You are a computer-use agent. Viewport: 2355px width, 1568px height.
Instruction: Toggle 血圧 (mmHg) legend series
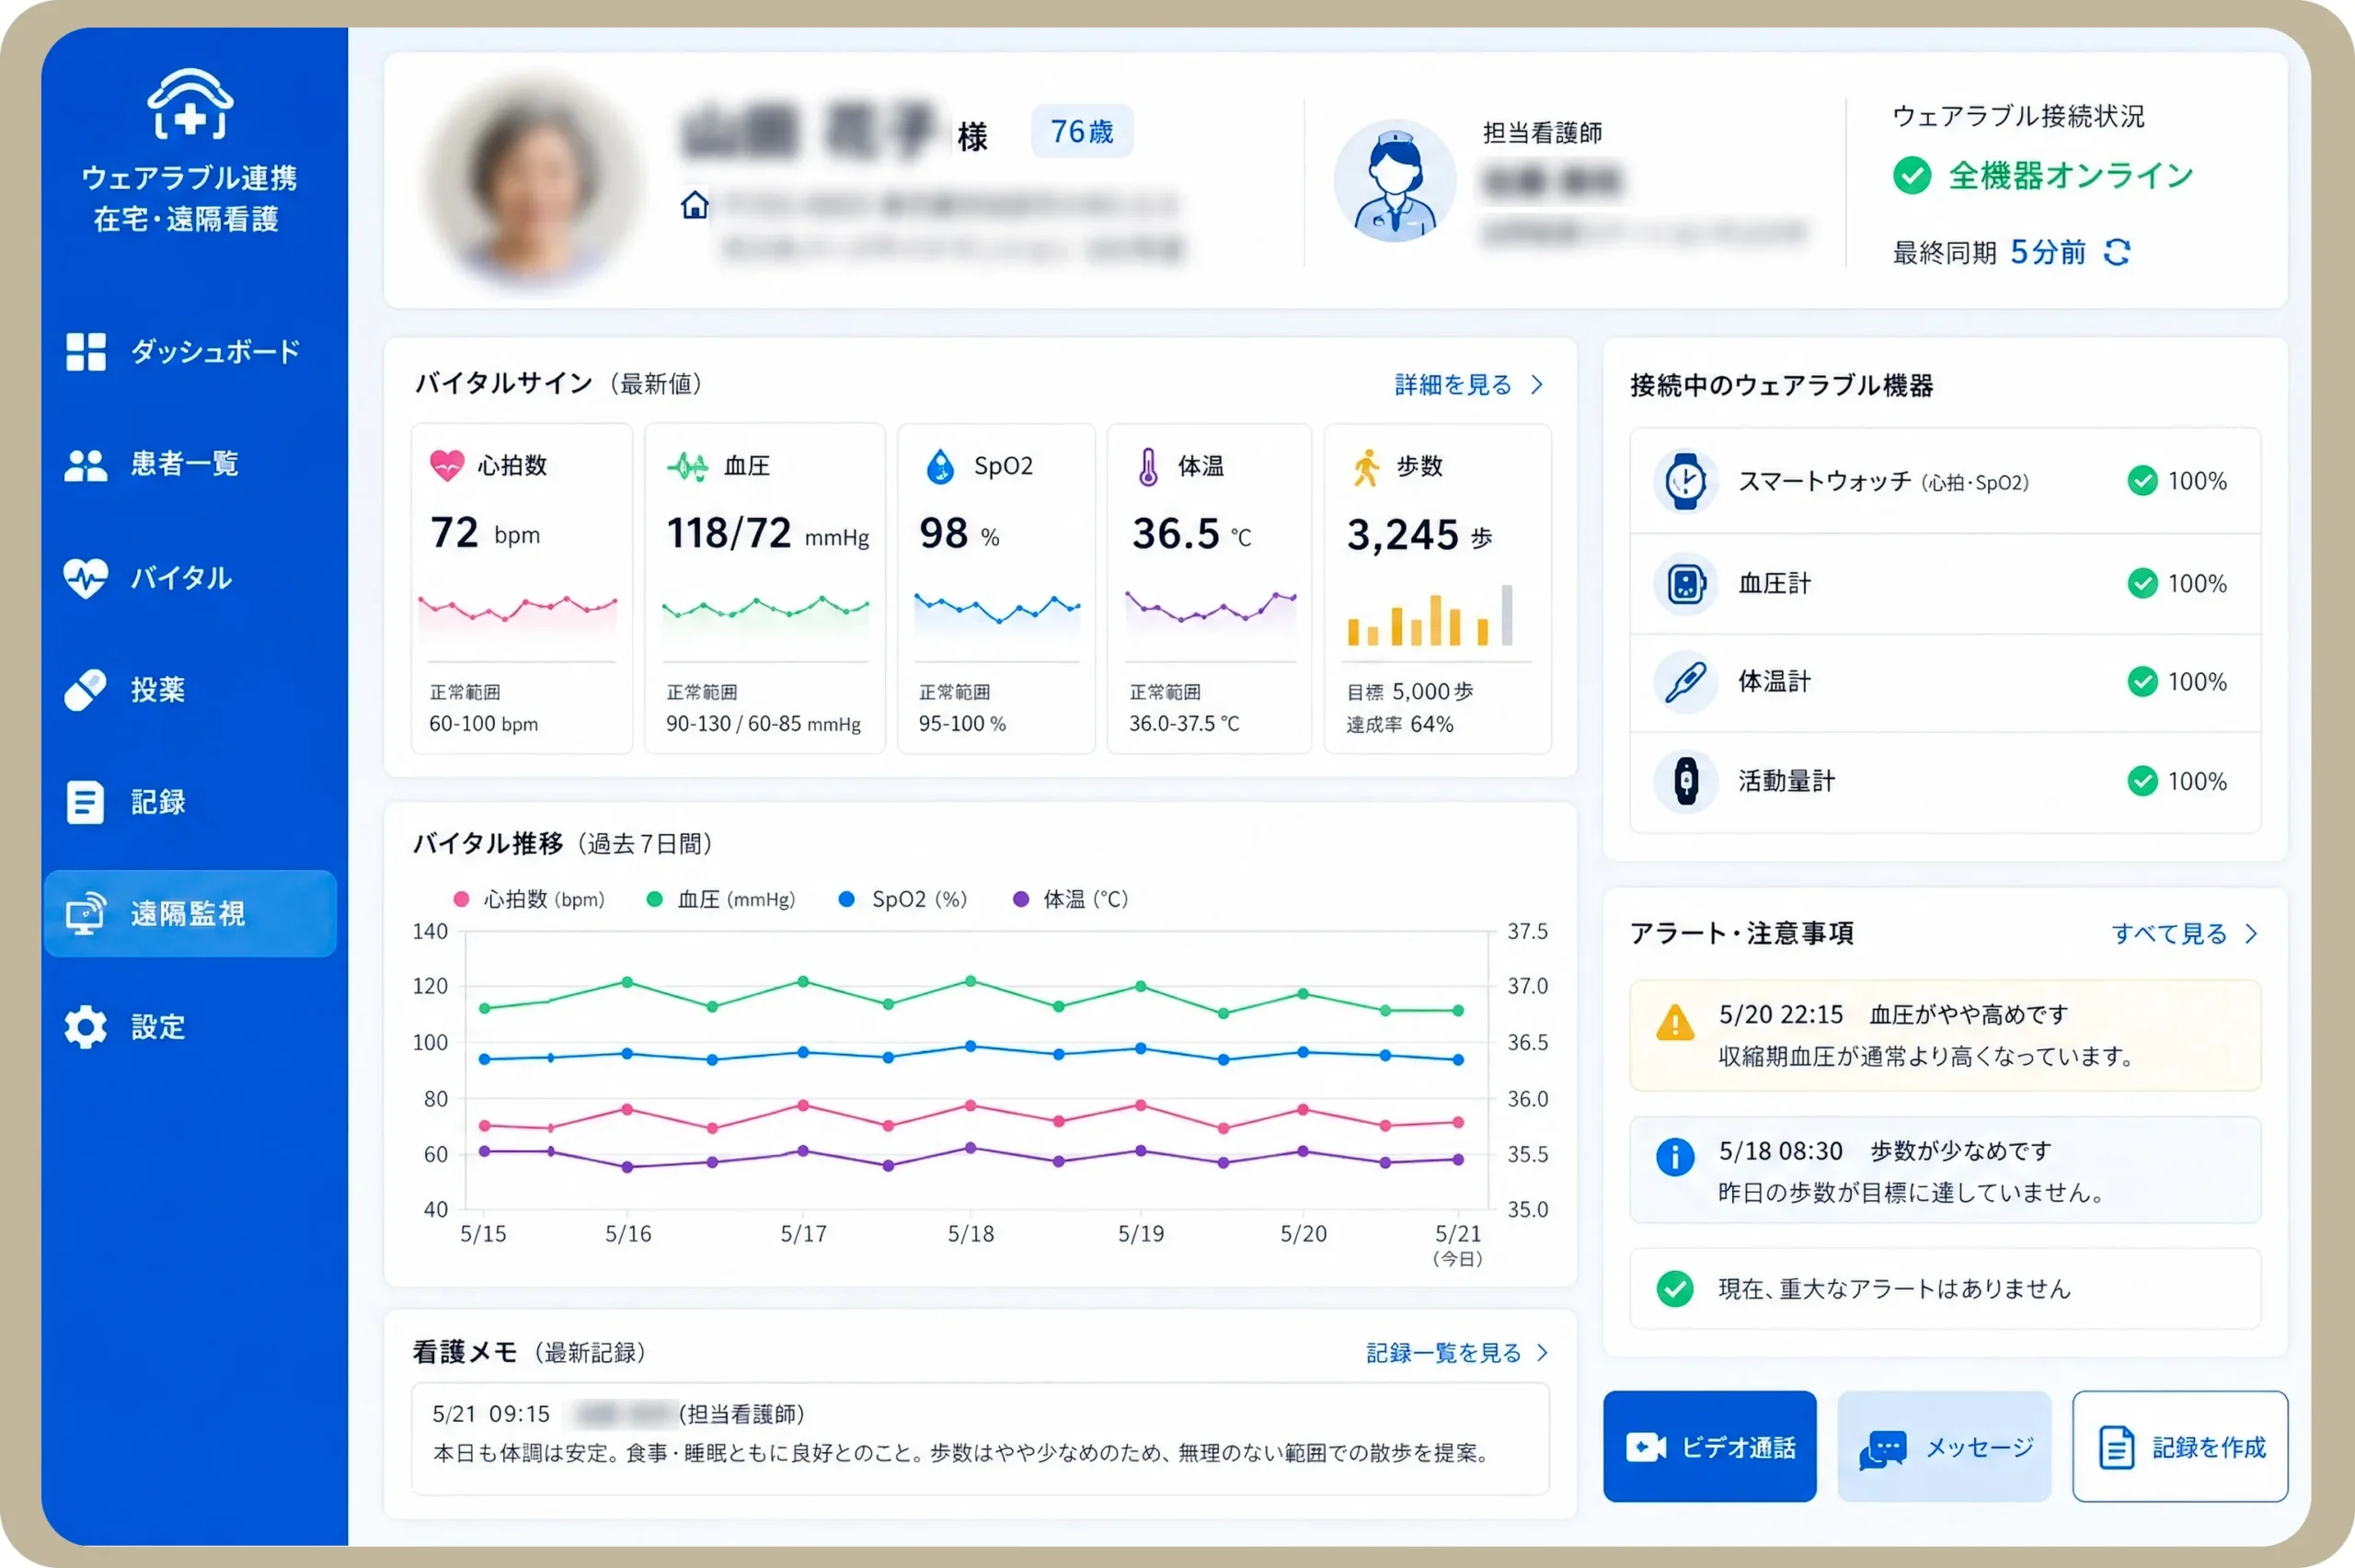point(721,899)
